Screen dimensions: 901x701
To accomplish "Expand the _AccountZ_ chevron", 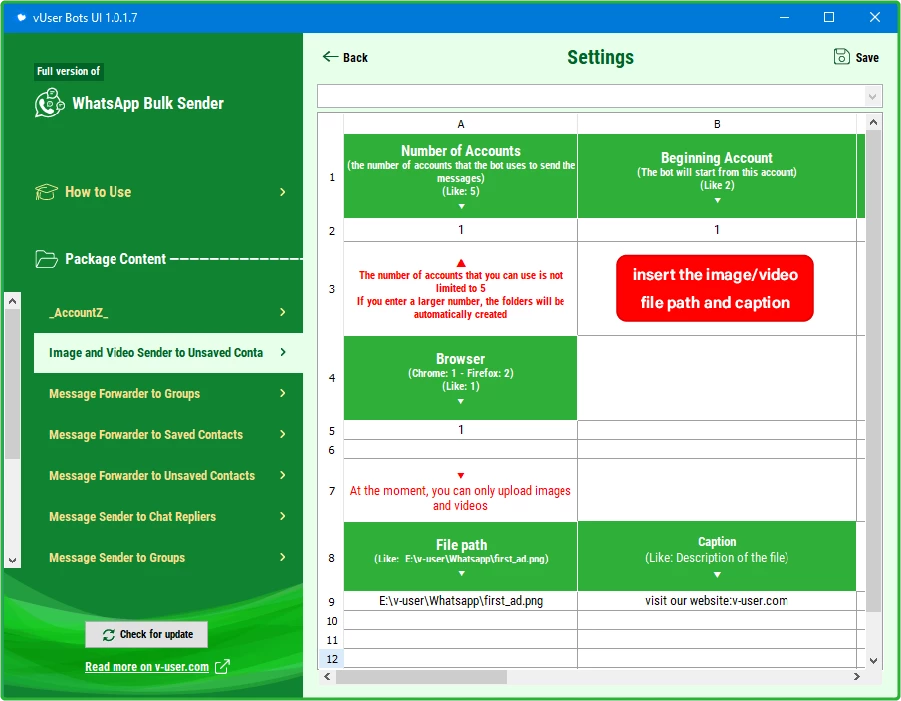I will point(283,312).
